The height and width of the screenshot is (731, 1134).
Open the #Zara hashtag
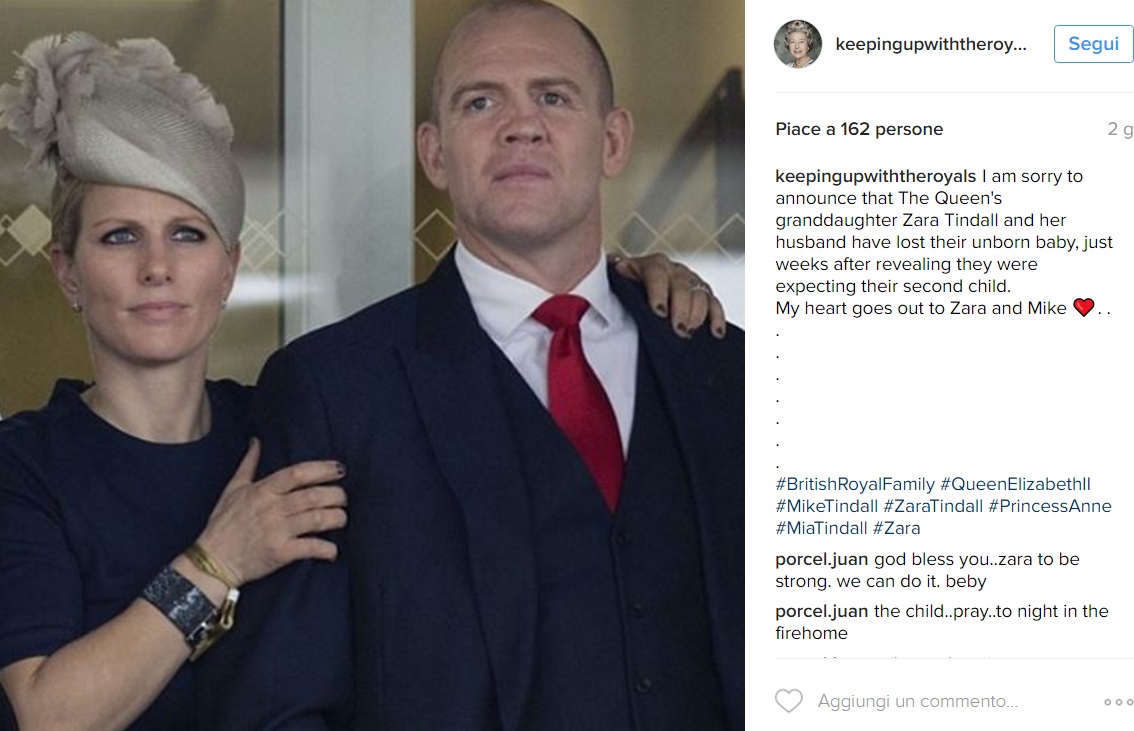(897, 529)
